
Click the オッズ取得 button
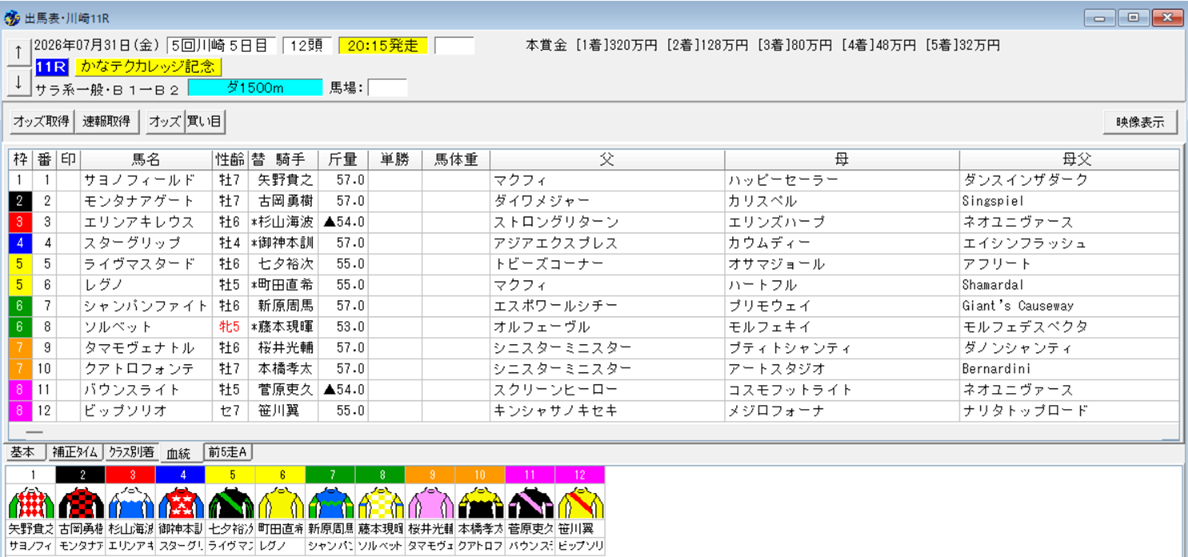pos(42,121)
